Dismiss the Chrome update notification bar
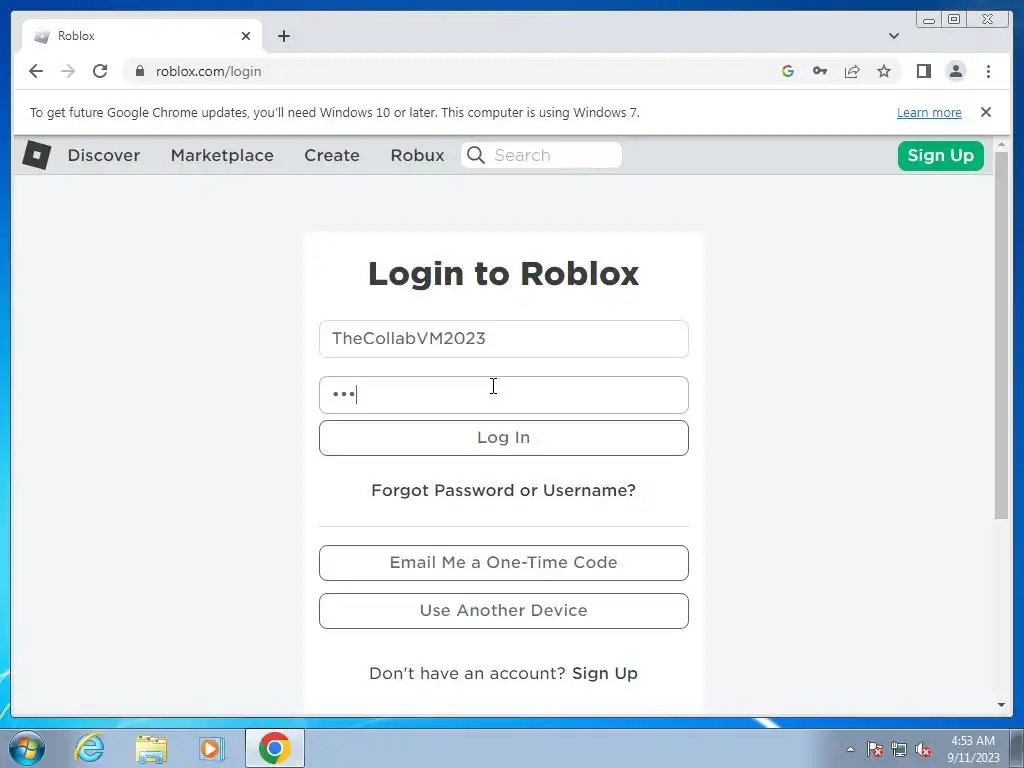 [986, 112]
